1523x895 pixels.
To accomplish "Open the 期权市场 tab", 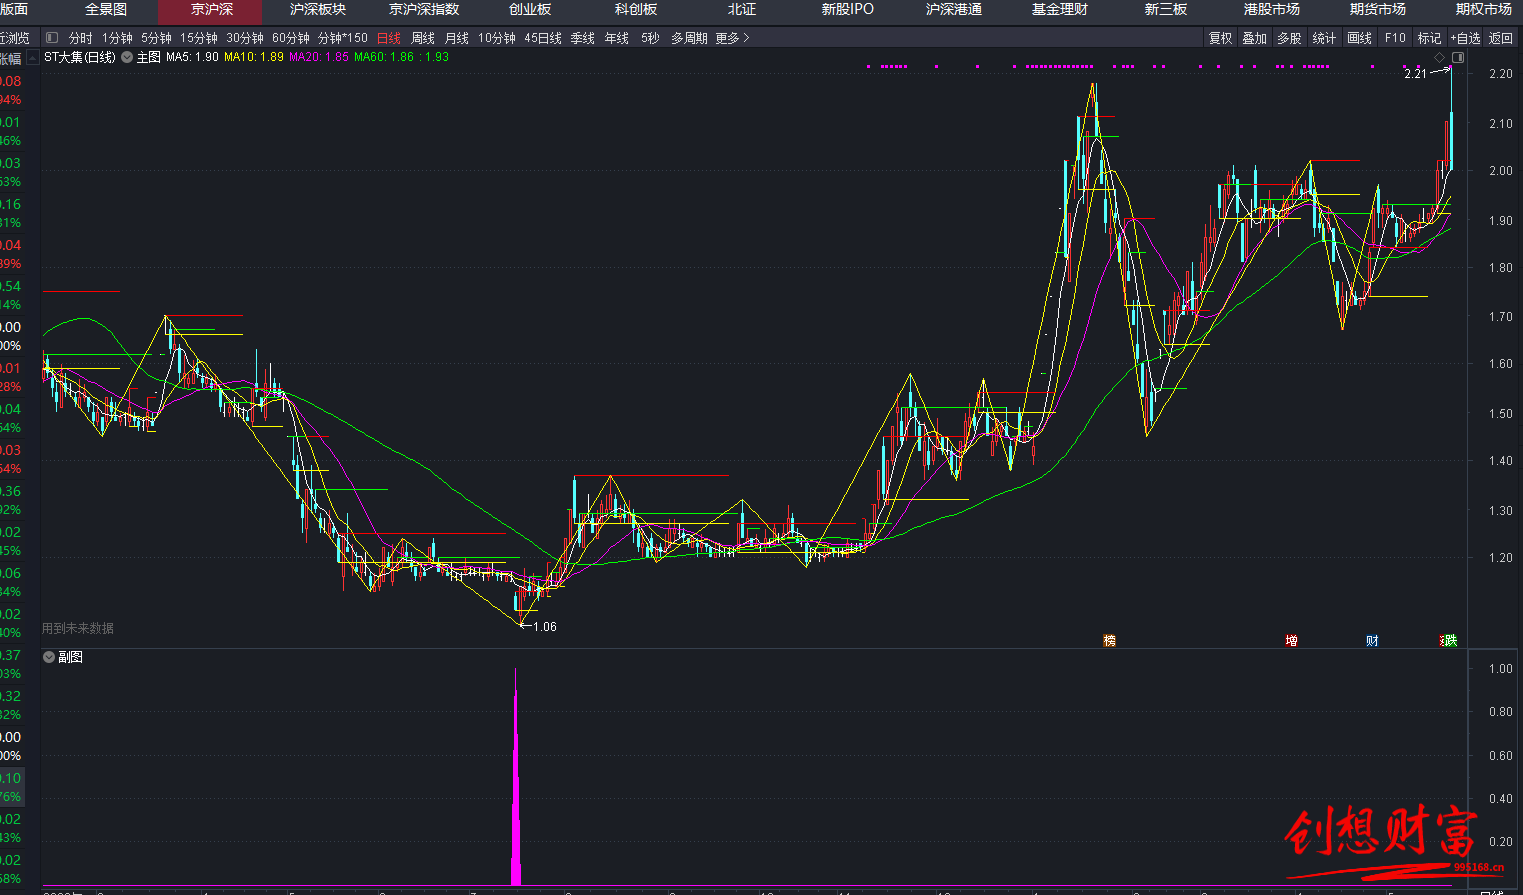I will [1484, 9].
